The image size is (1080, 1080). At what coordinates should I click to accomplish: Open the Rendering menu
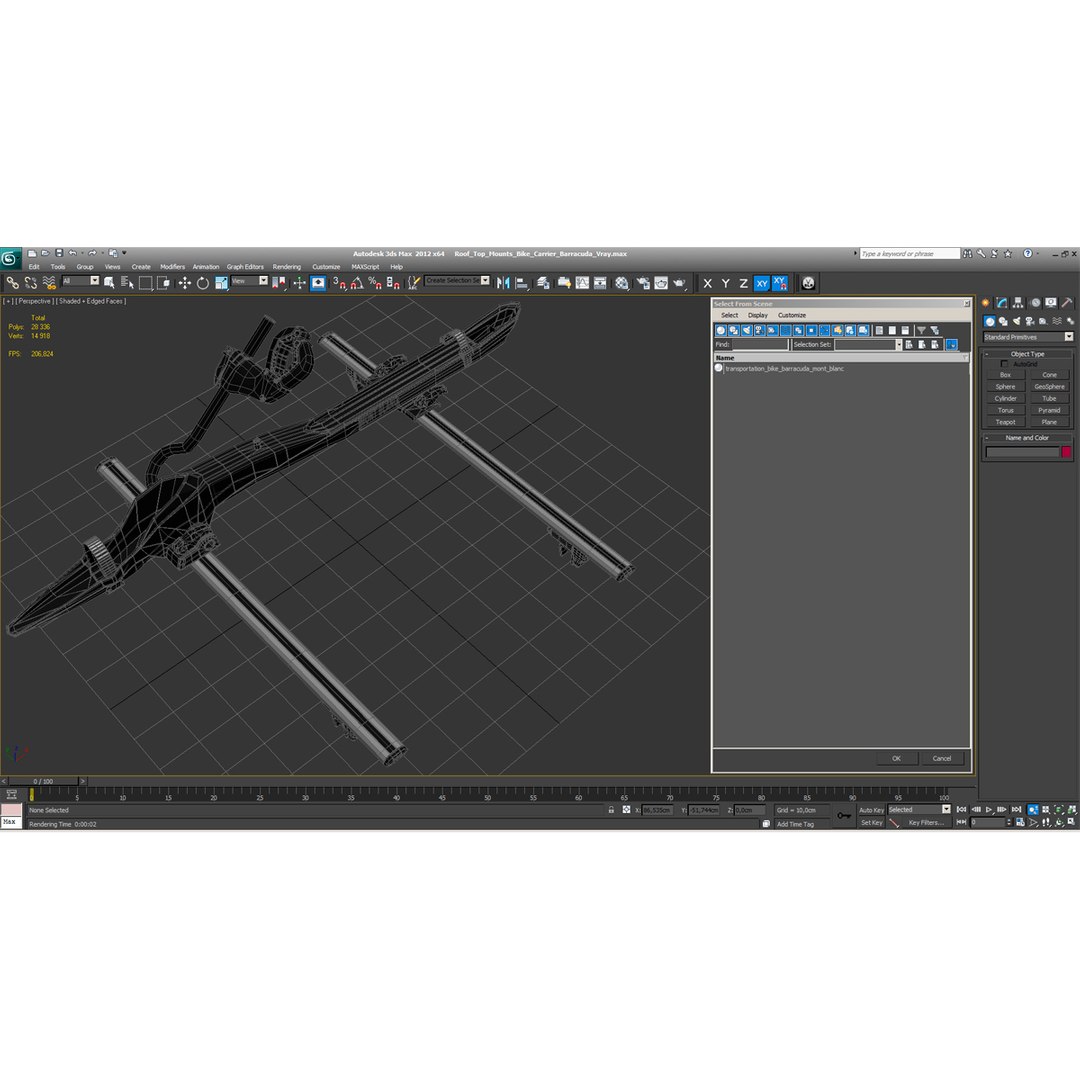click(x=287, y=267)
